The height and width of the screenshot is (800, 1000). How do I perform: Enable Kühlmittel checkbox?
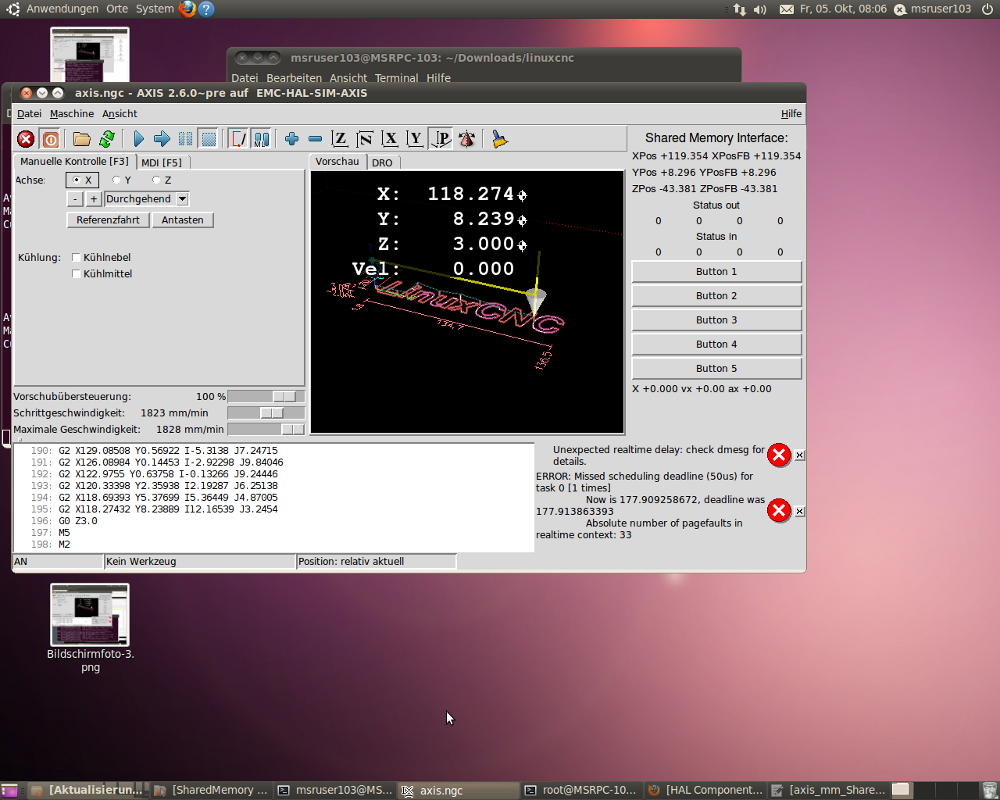[x=77, y=274]
